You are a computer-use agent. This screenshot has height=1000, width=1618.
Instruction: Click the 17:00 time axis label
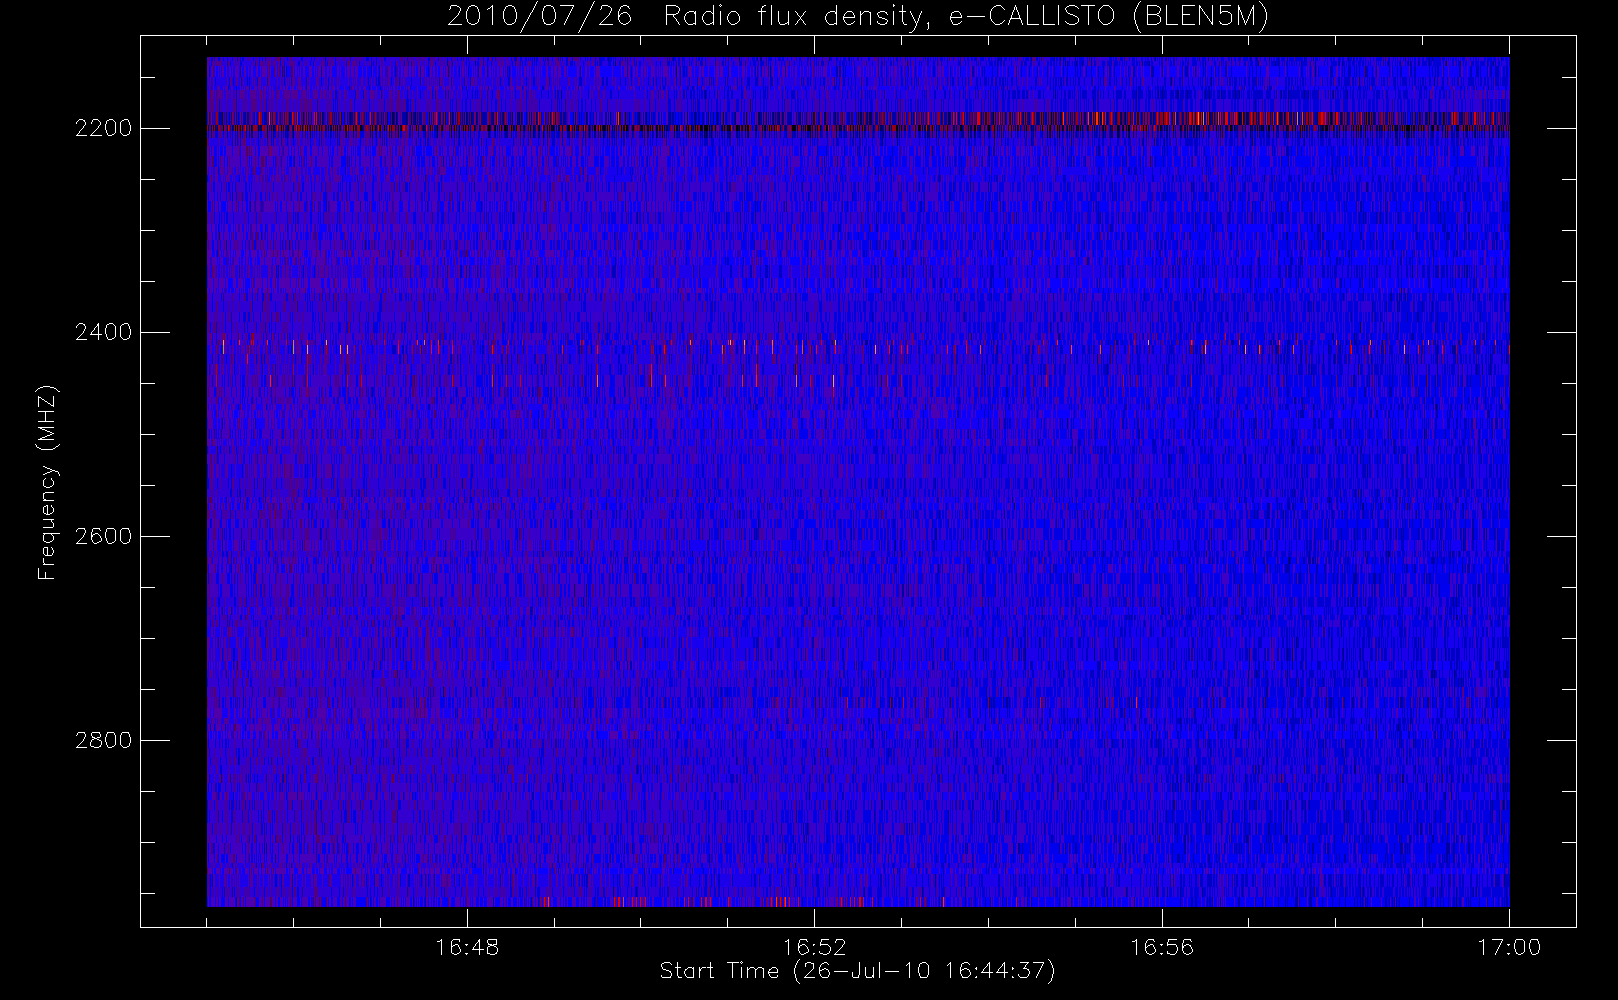[1509, 947]
